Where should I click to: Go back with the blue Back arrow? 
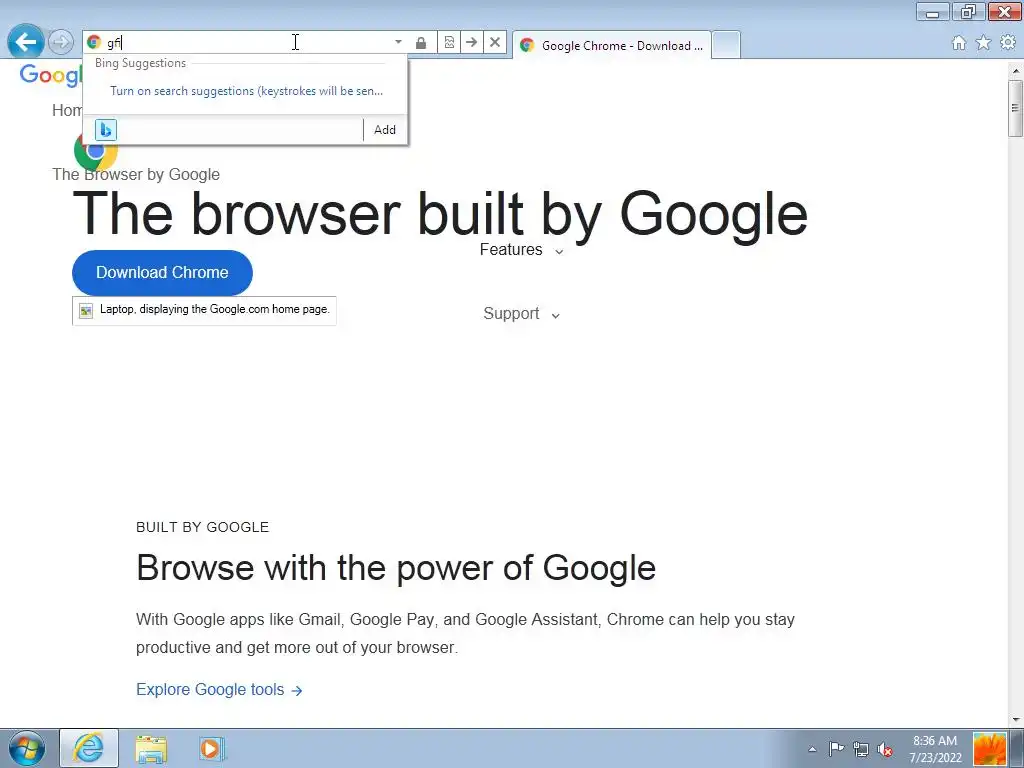coord(25,42)
